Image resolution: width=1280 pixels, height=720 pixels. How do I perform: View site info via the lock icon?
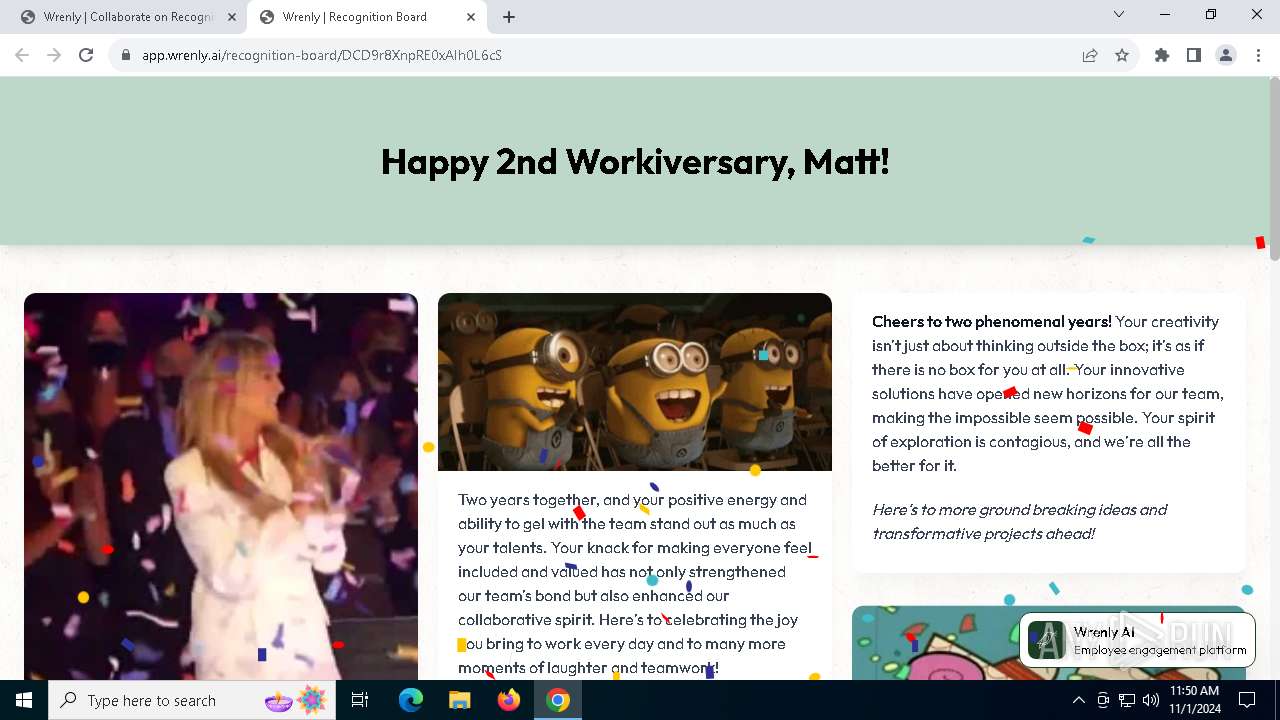click(126, 55)
